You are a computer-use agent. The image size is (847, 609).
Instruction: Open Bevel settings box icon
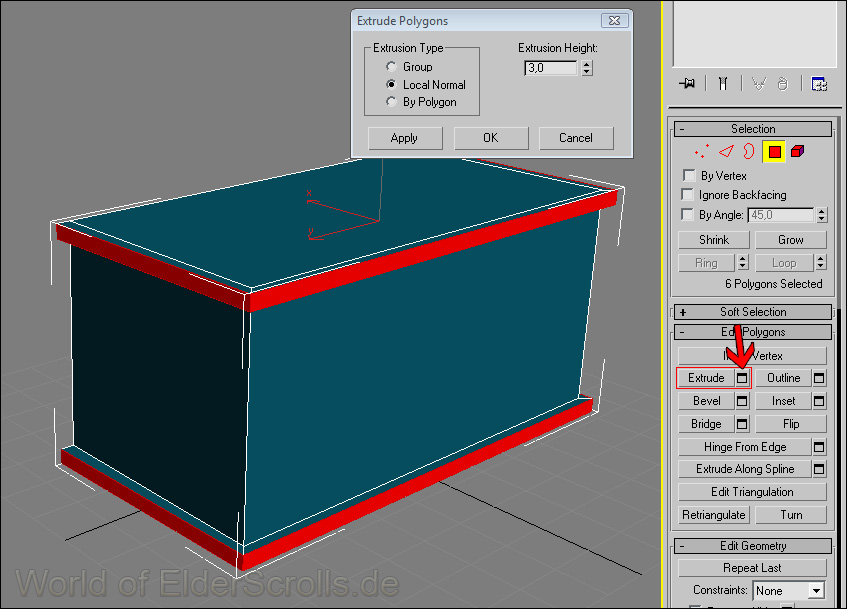tap(742, 401)
